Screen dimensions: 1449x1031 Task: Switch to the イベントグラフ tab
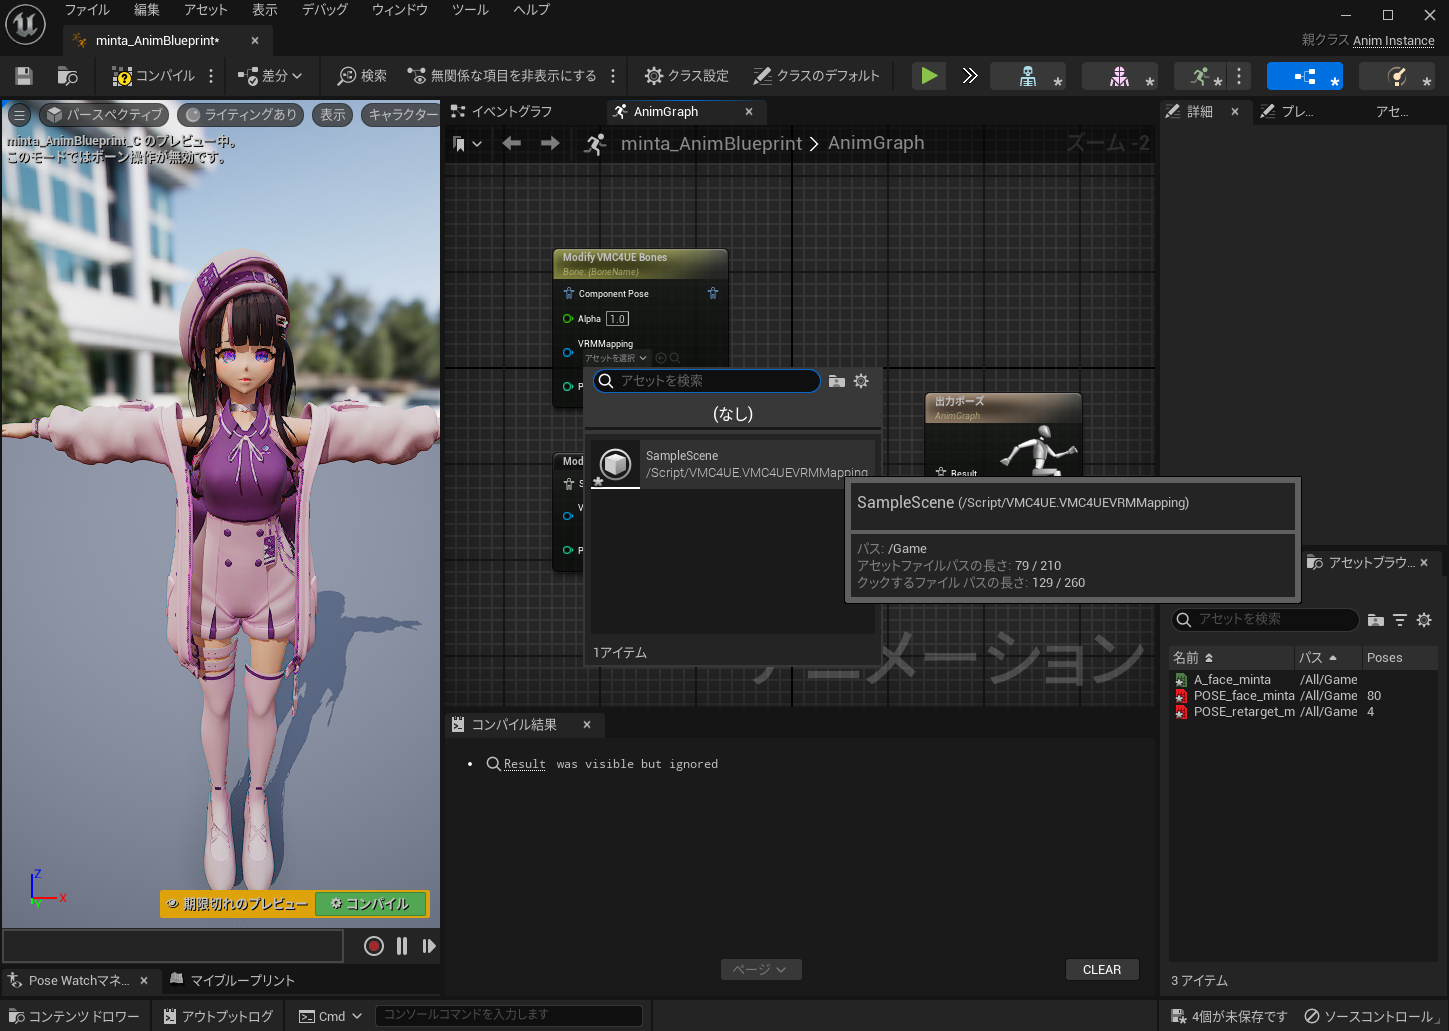tap(511, 112)
